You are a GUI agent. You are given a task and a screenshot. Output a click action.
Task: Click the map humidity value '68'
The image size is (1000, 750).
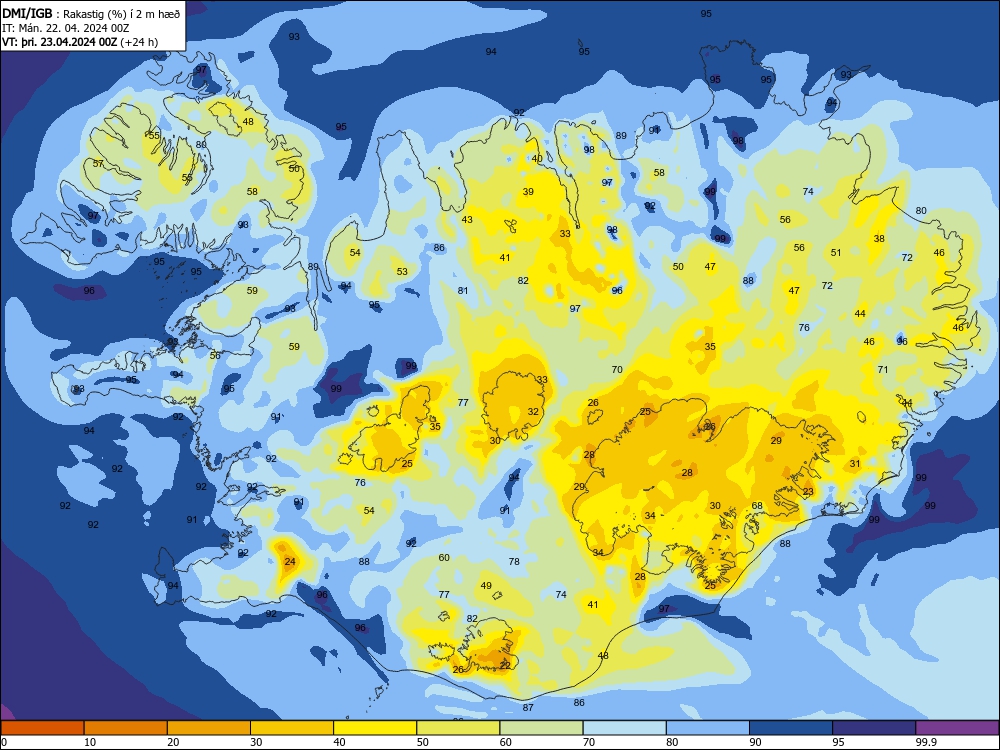click(757, 506)
